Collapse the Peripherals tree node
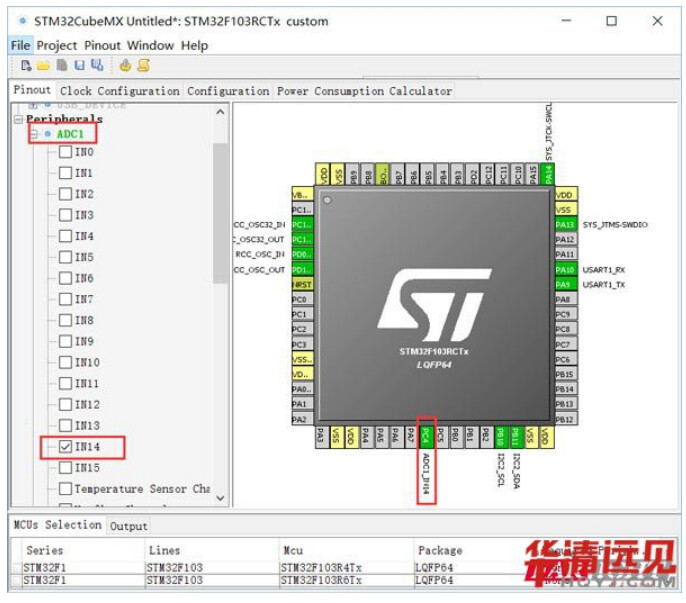This screenshot has height=603, width=686. coord(18,119)
